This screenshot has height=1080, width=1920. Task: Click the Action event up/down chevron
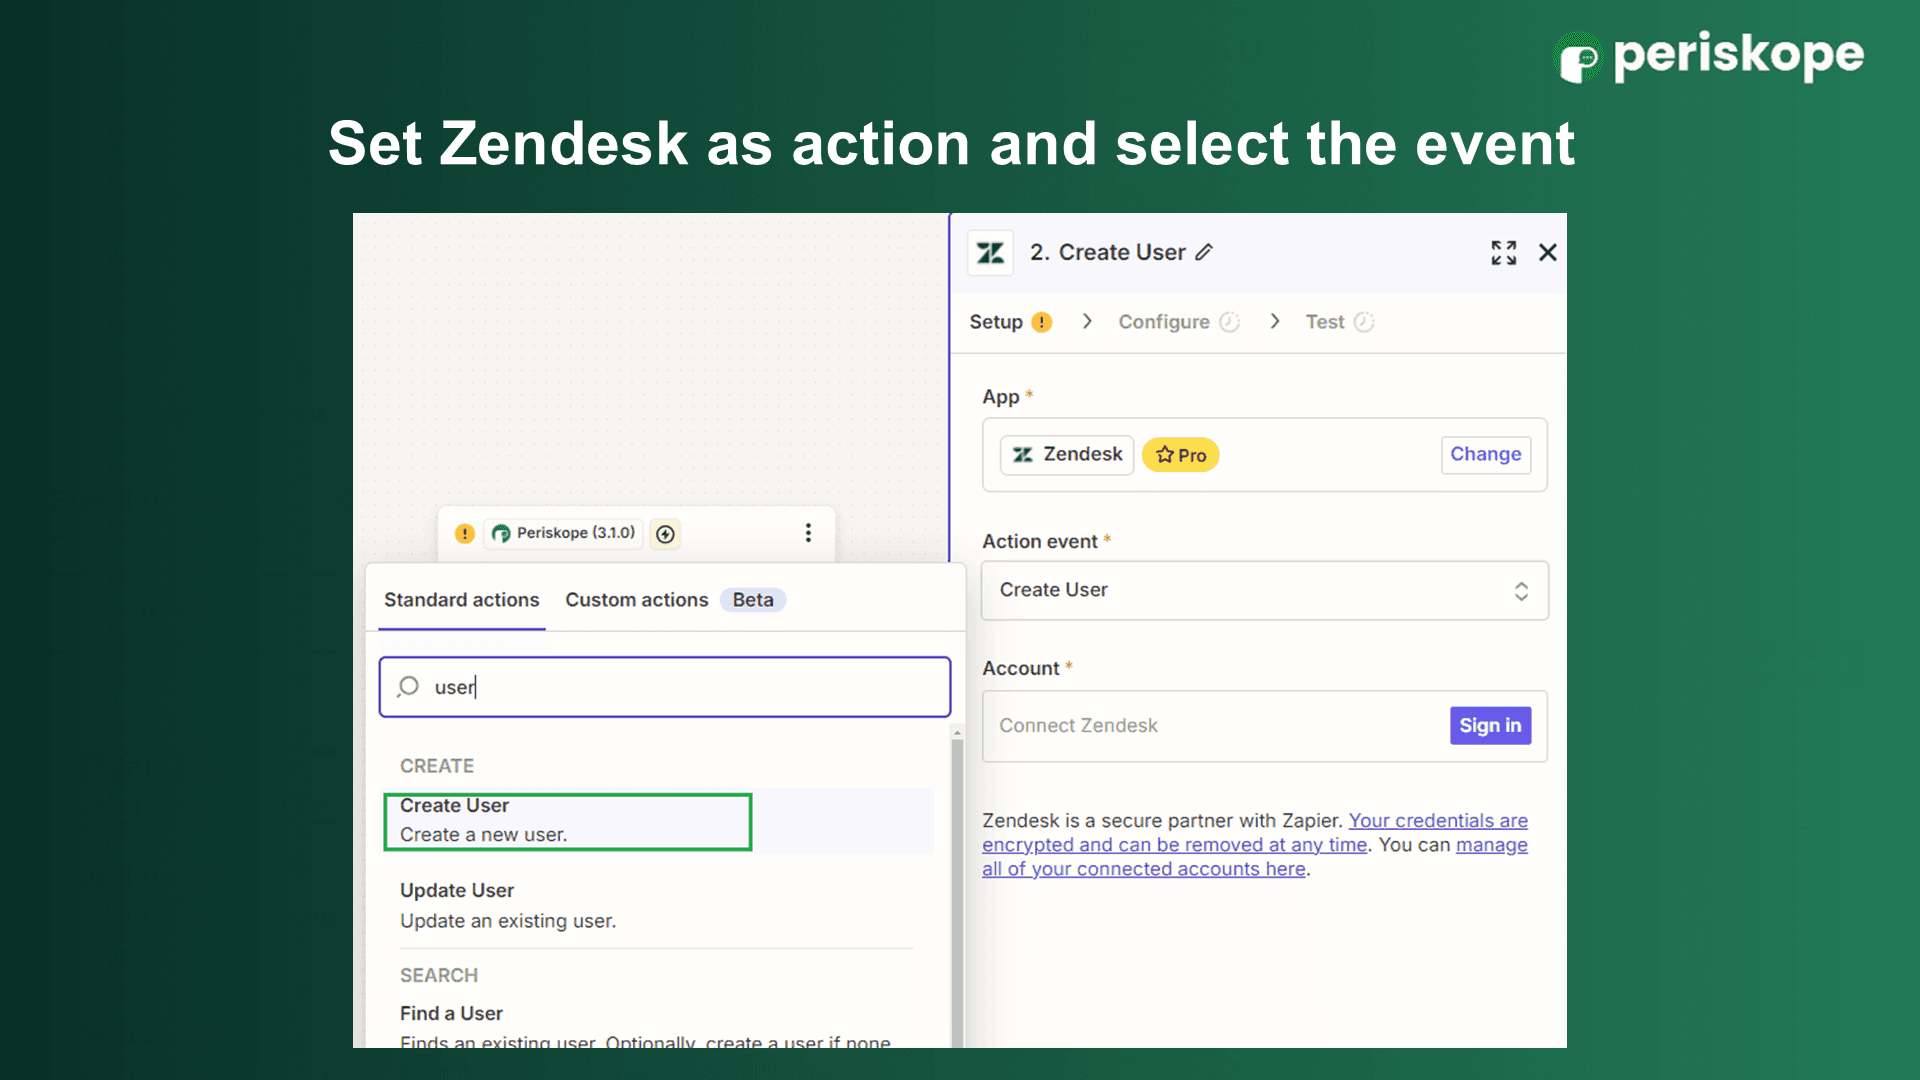[x=1521, y=591]
